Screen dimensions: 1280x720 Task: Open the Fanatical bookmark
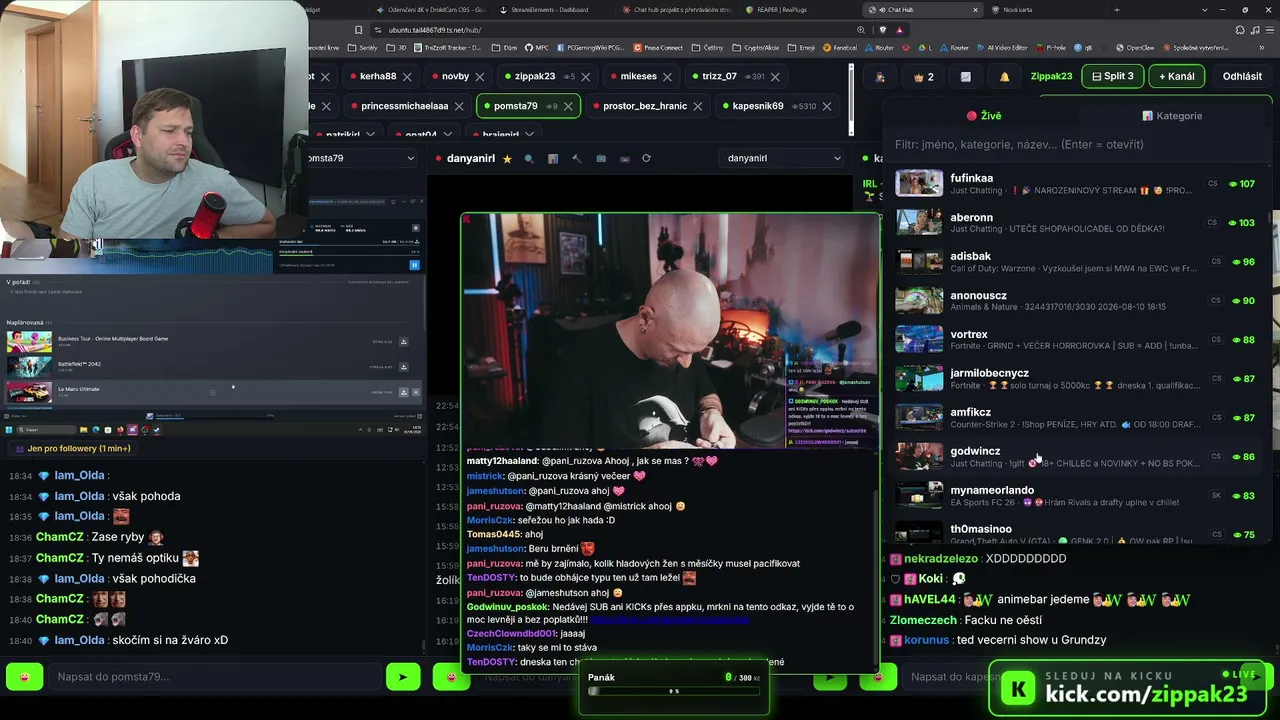coord(839,47)
